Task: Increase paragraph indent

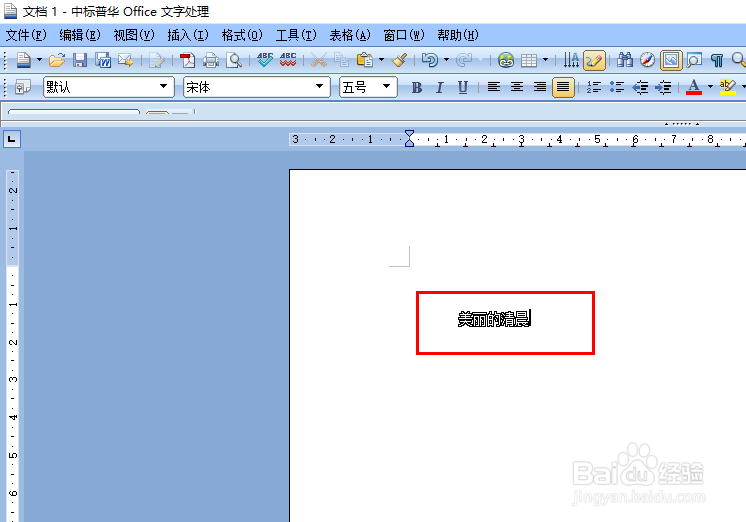Action: [x=663, y=87]
